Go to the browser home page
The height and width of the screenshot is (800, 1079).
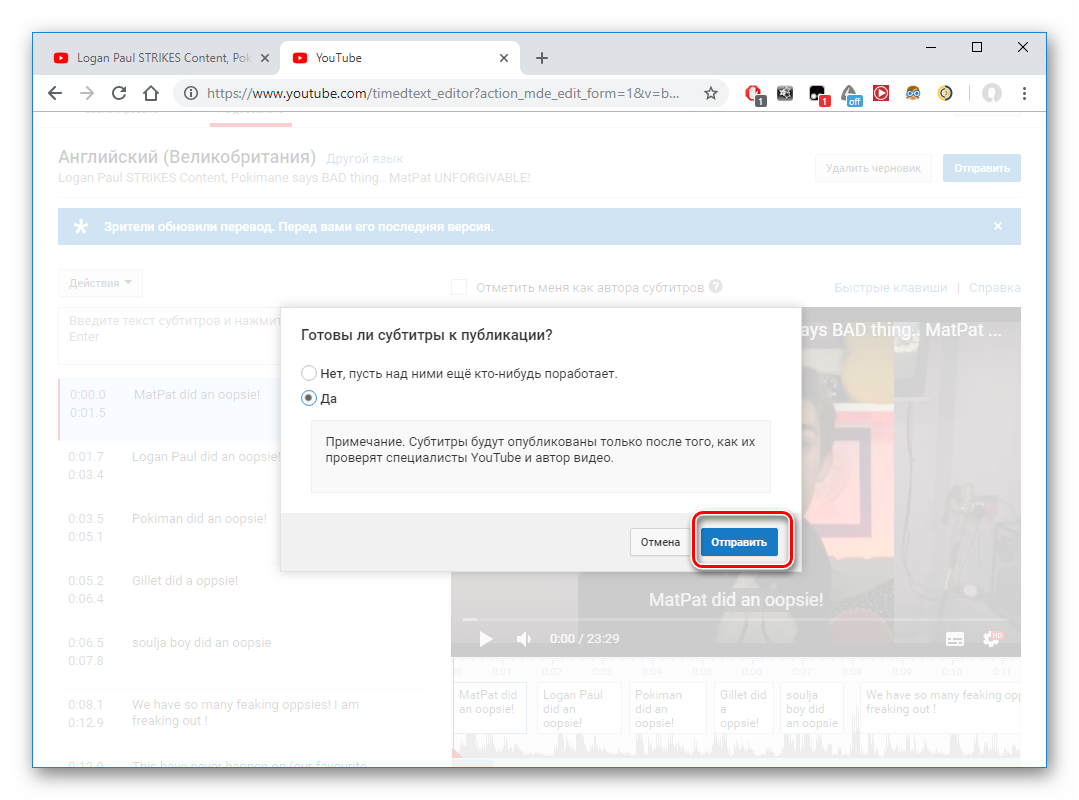point(150,93)
